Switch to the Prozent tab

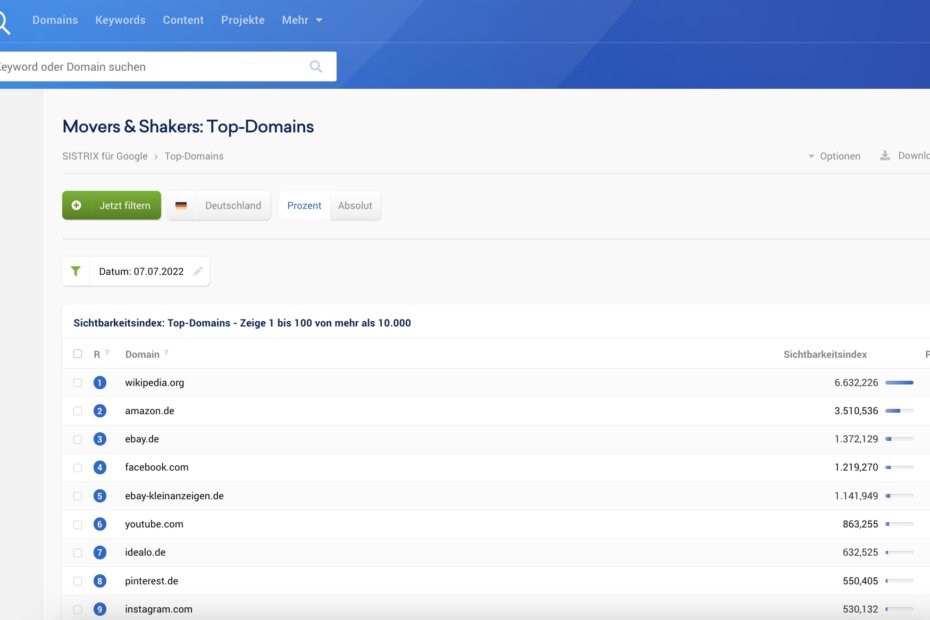click(304, 205)
